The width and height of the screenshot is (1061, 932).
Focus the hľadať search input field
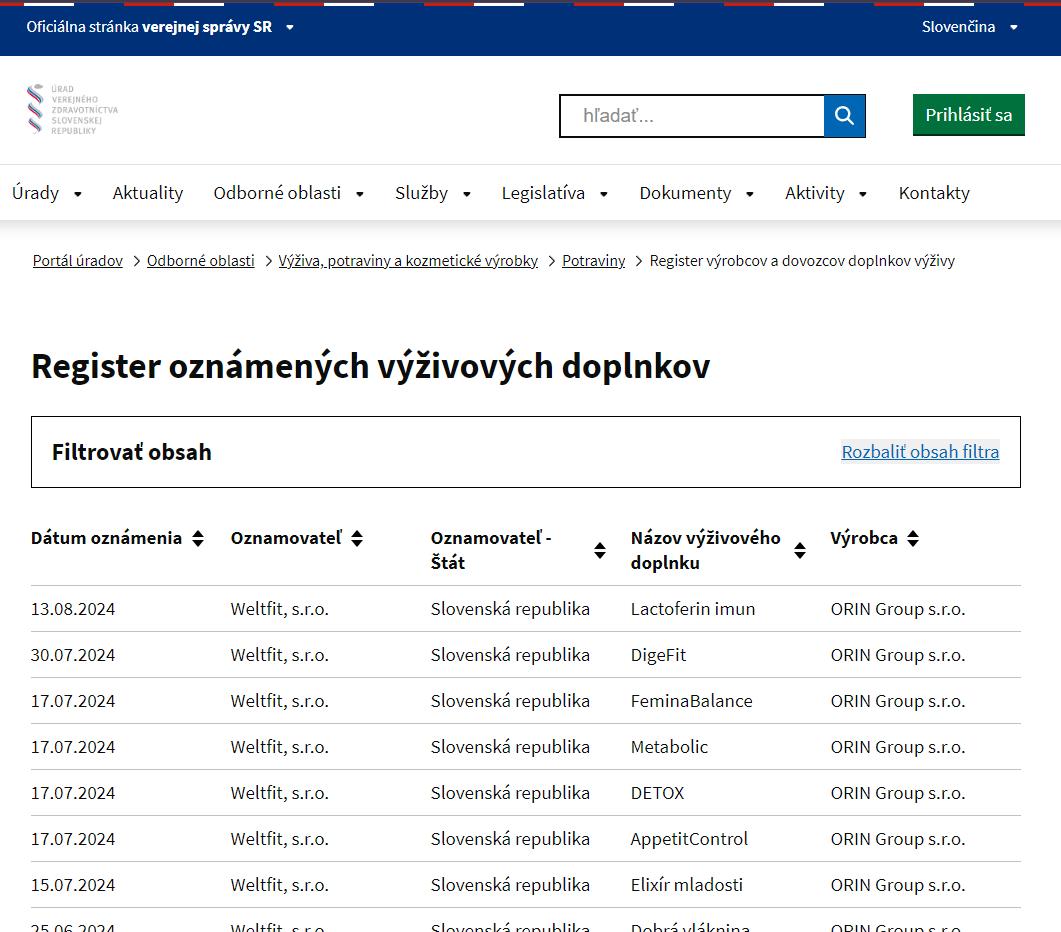(x=692, y=116)
